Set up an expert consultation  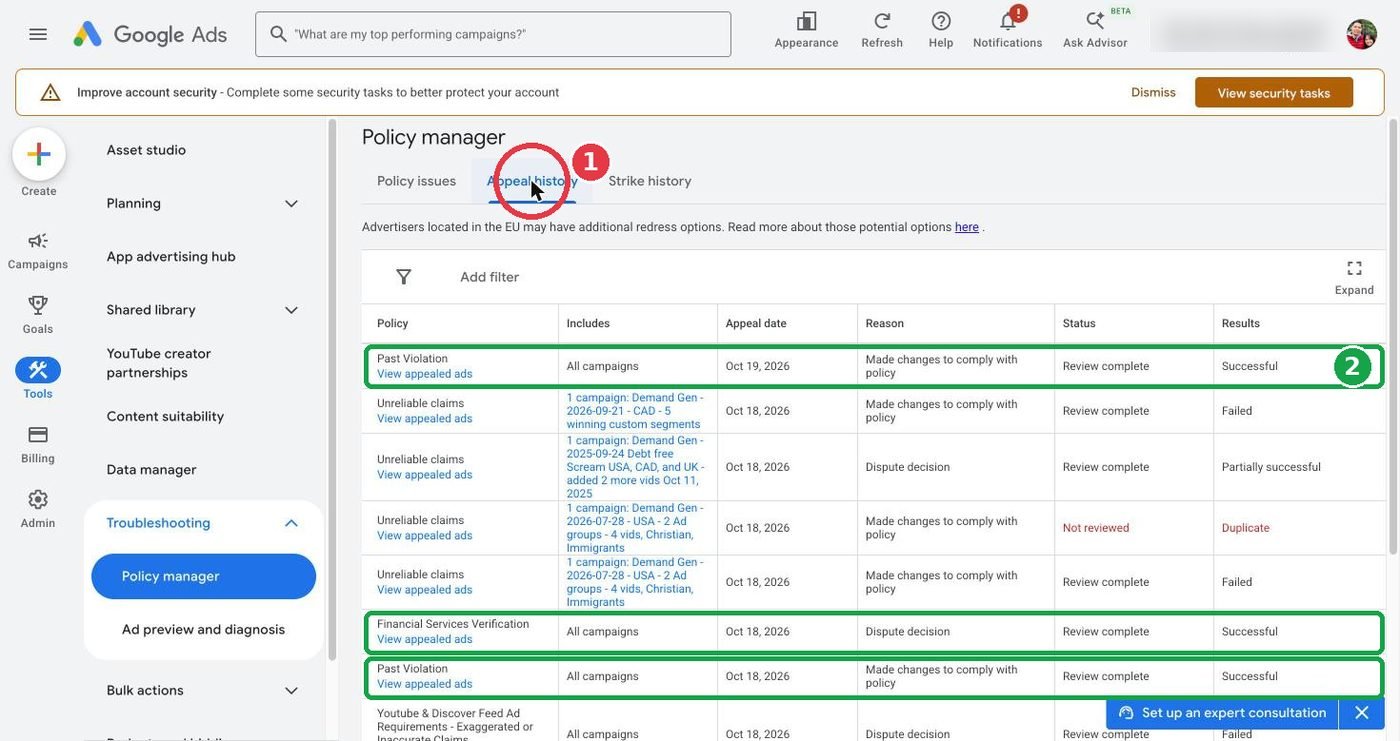pos(1224,713)
